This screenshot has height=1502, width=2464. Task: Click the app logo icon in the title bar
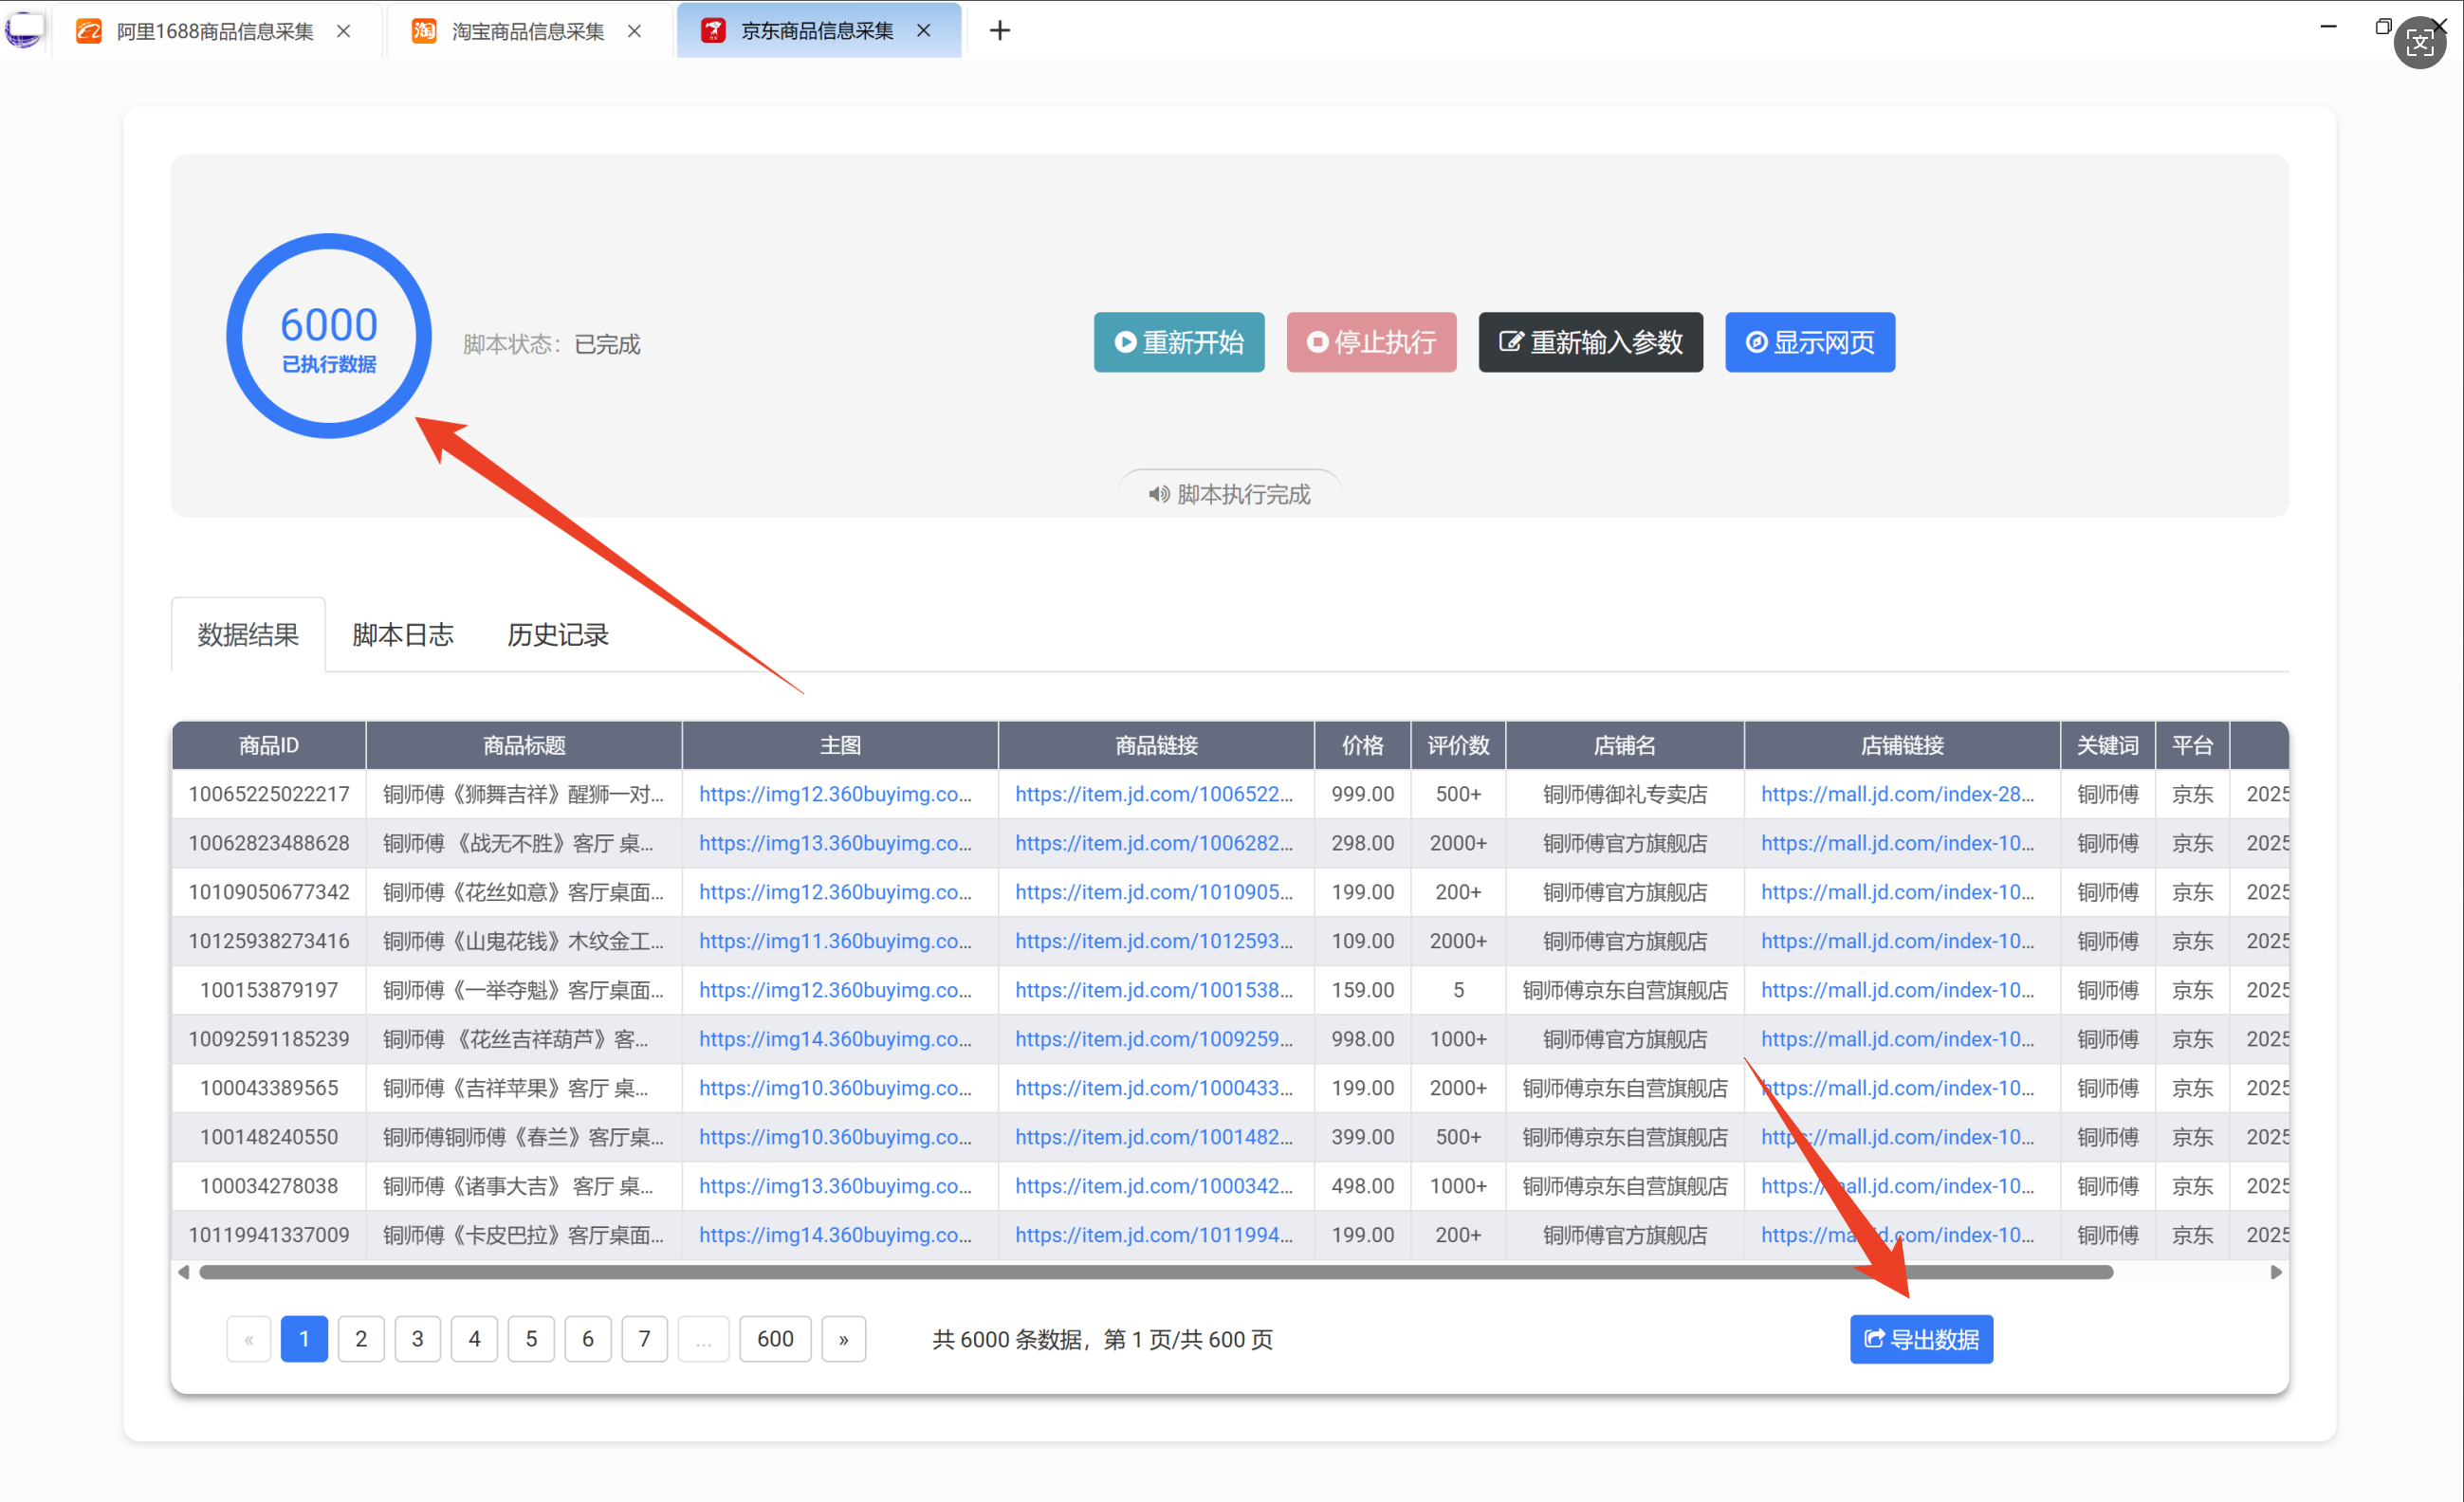(x=24, y=29)
